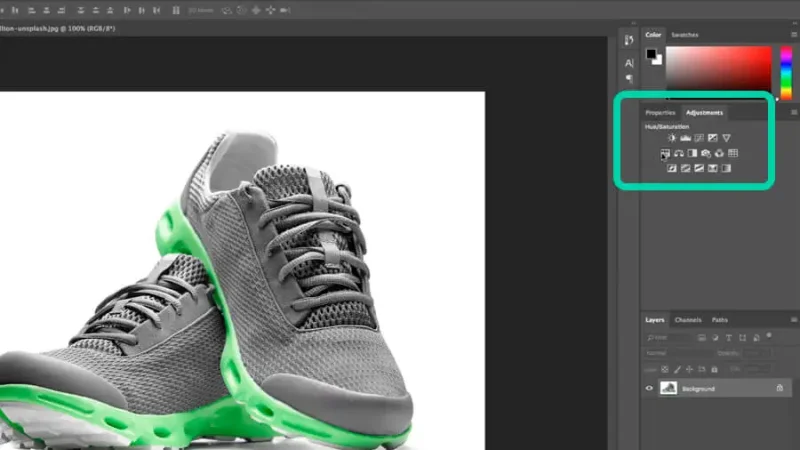Switch to the Properties tab

(660, 113)
